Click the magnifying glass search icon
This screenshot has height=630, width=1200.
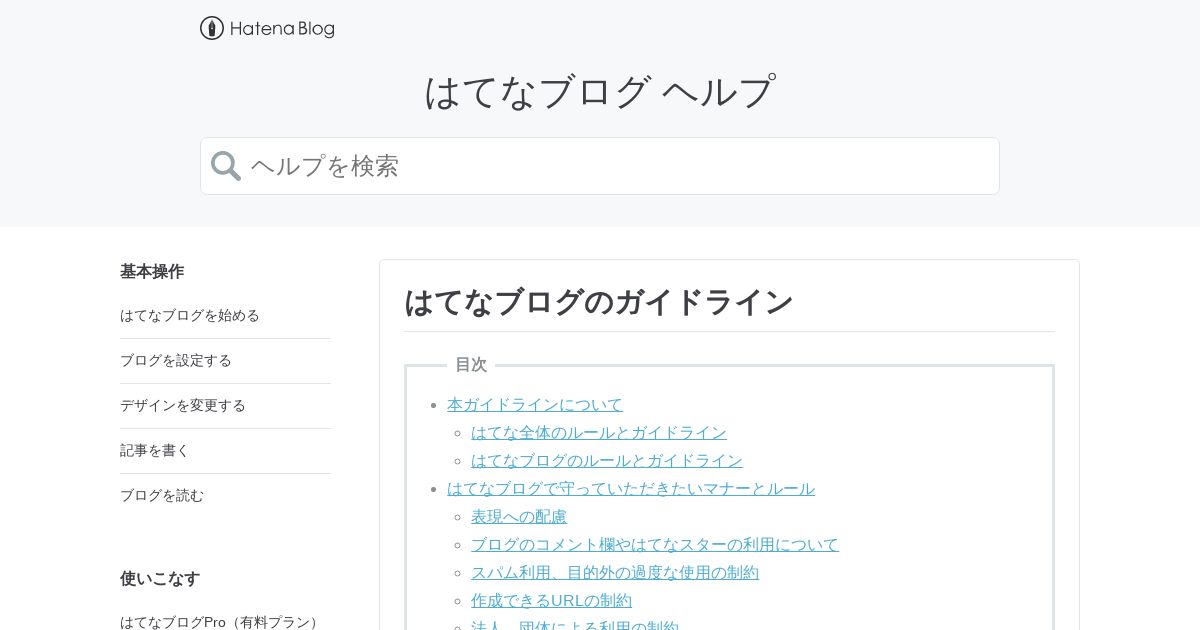coord(226,166)
